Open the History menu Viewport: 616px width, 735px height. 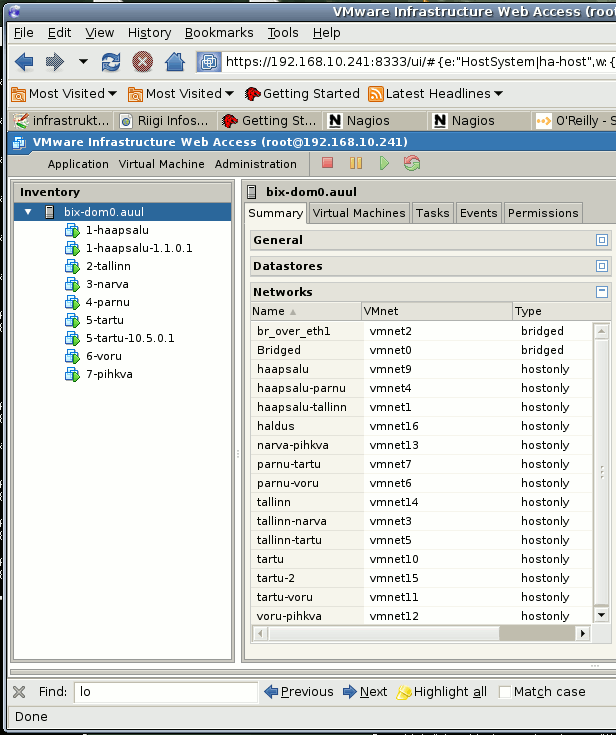point(150,33)
